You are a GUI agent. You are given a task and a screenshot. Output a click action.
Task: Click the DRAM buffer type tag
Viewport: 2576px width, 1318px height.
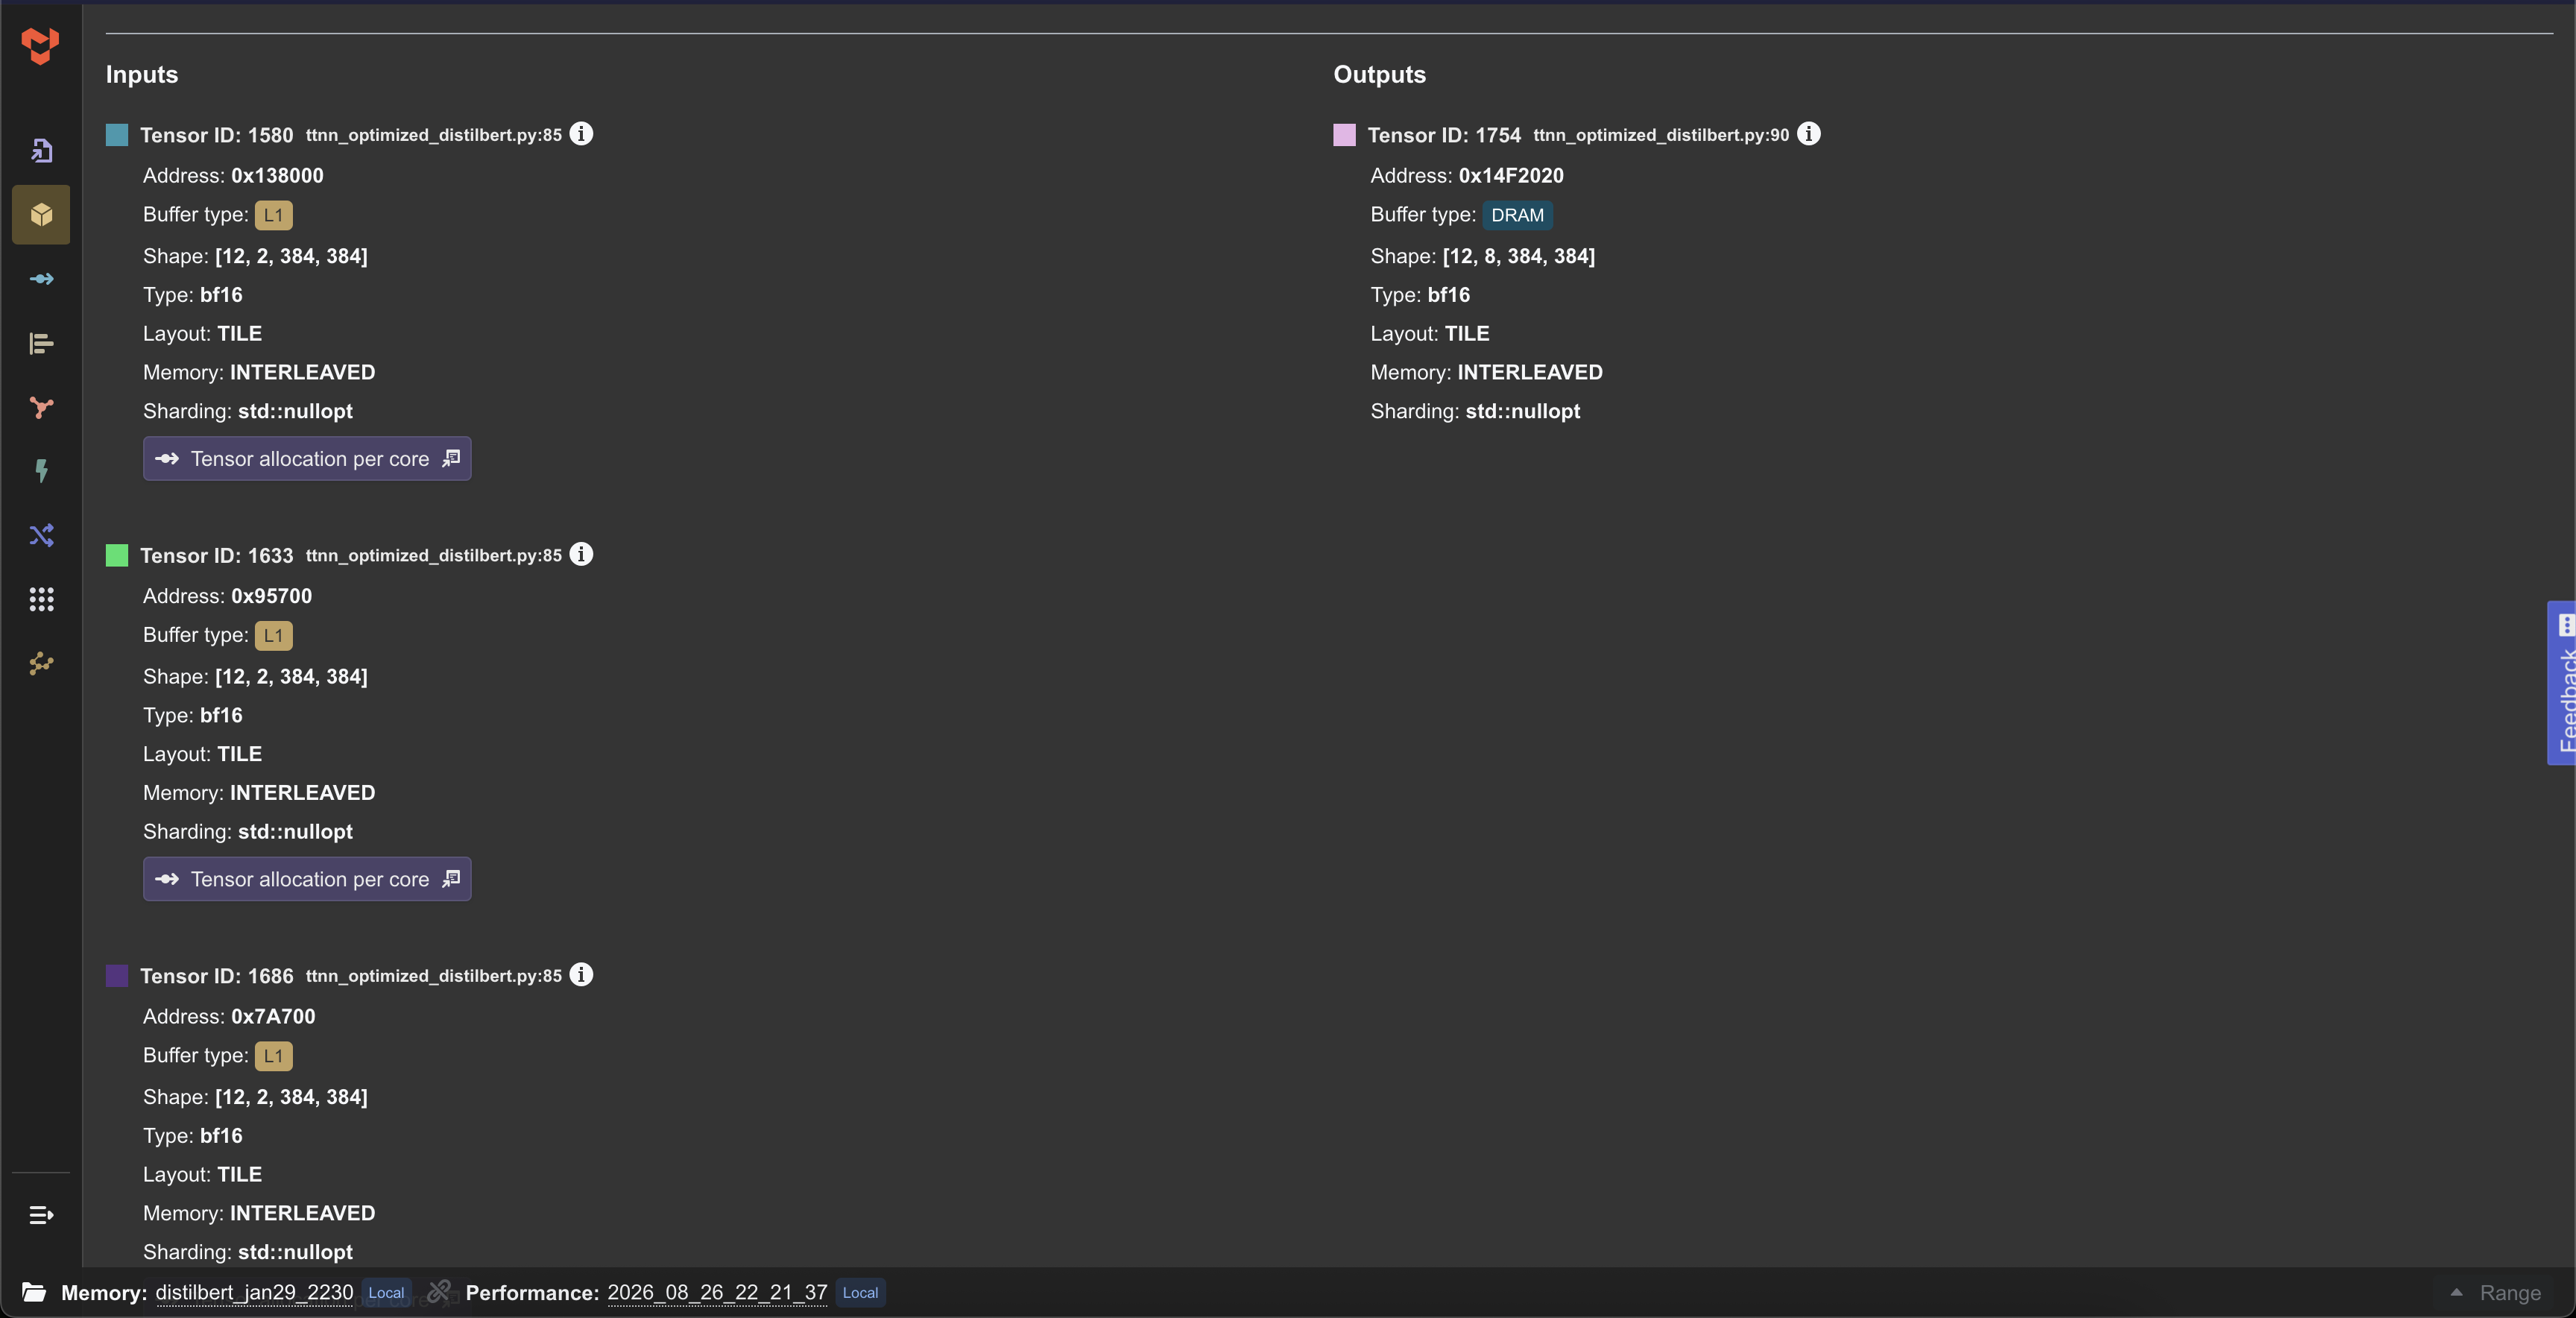(1517, 215)
